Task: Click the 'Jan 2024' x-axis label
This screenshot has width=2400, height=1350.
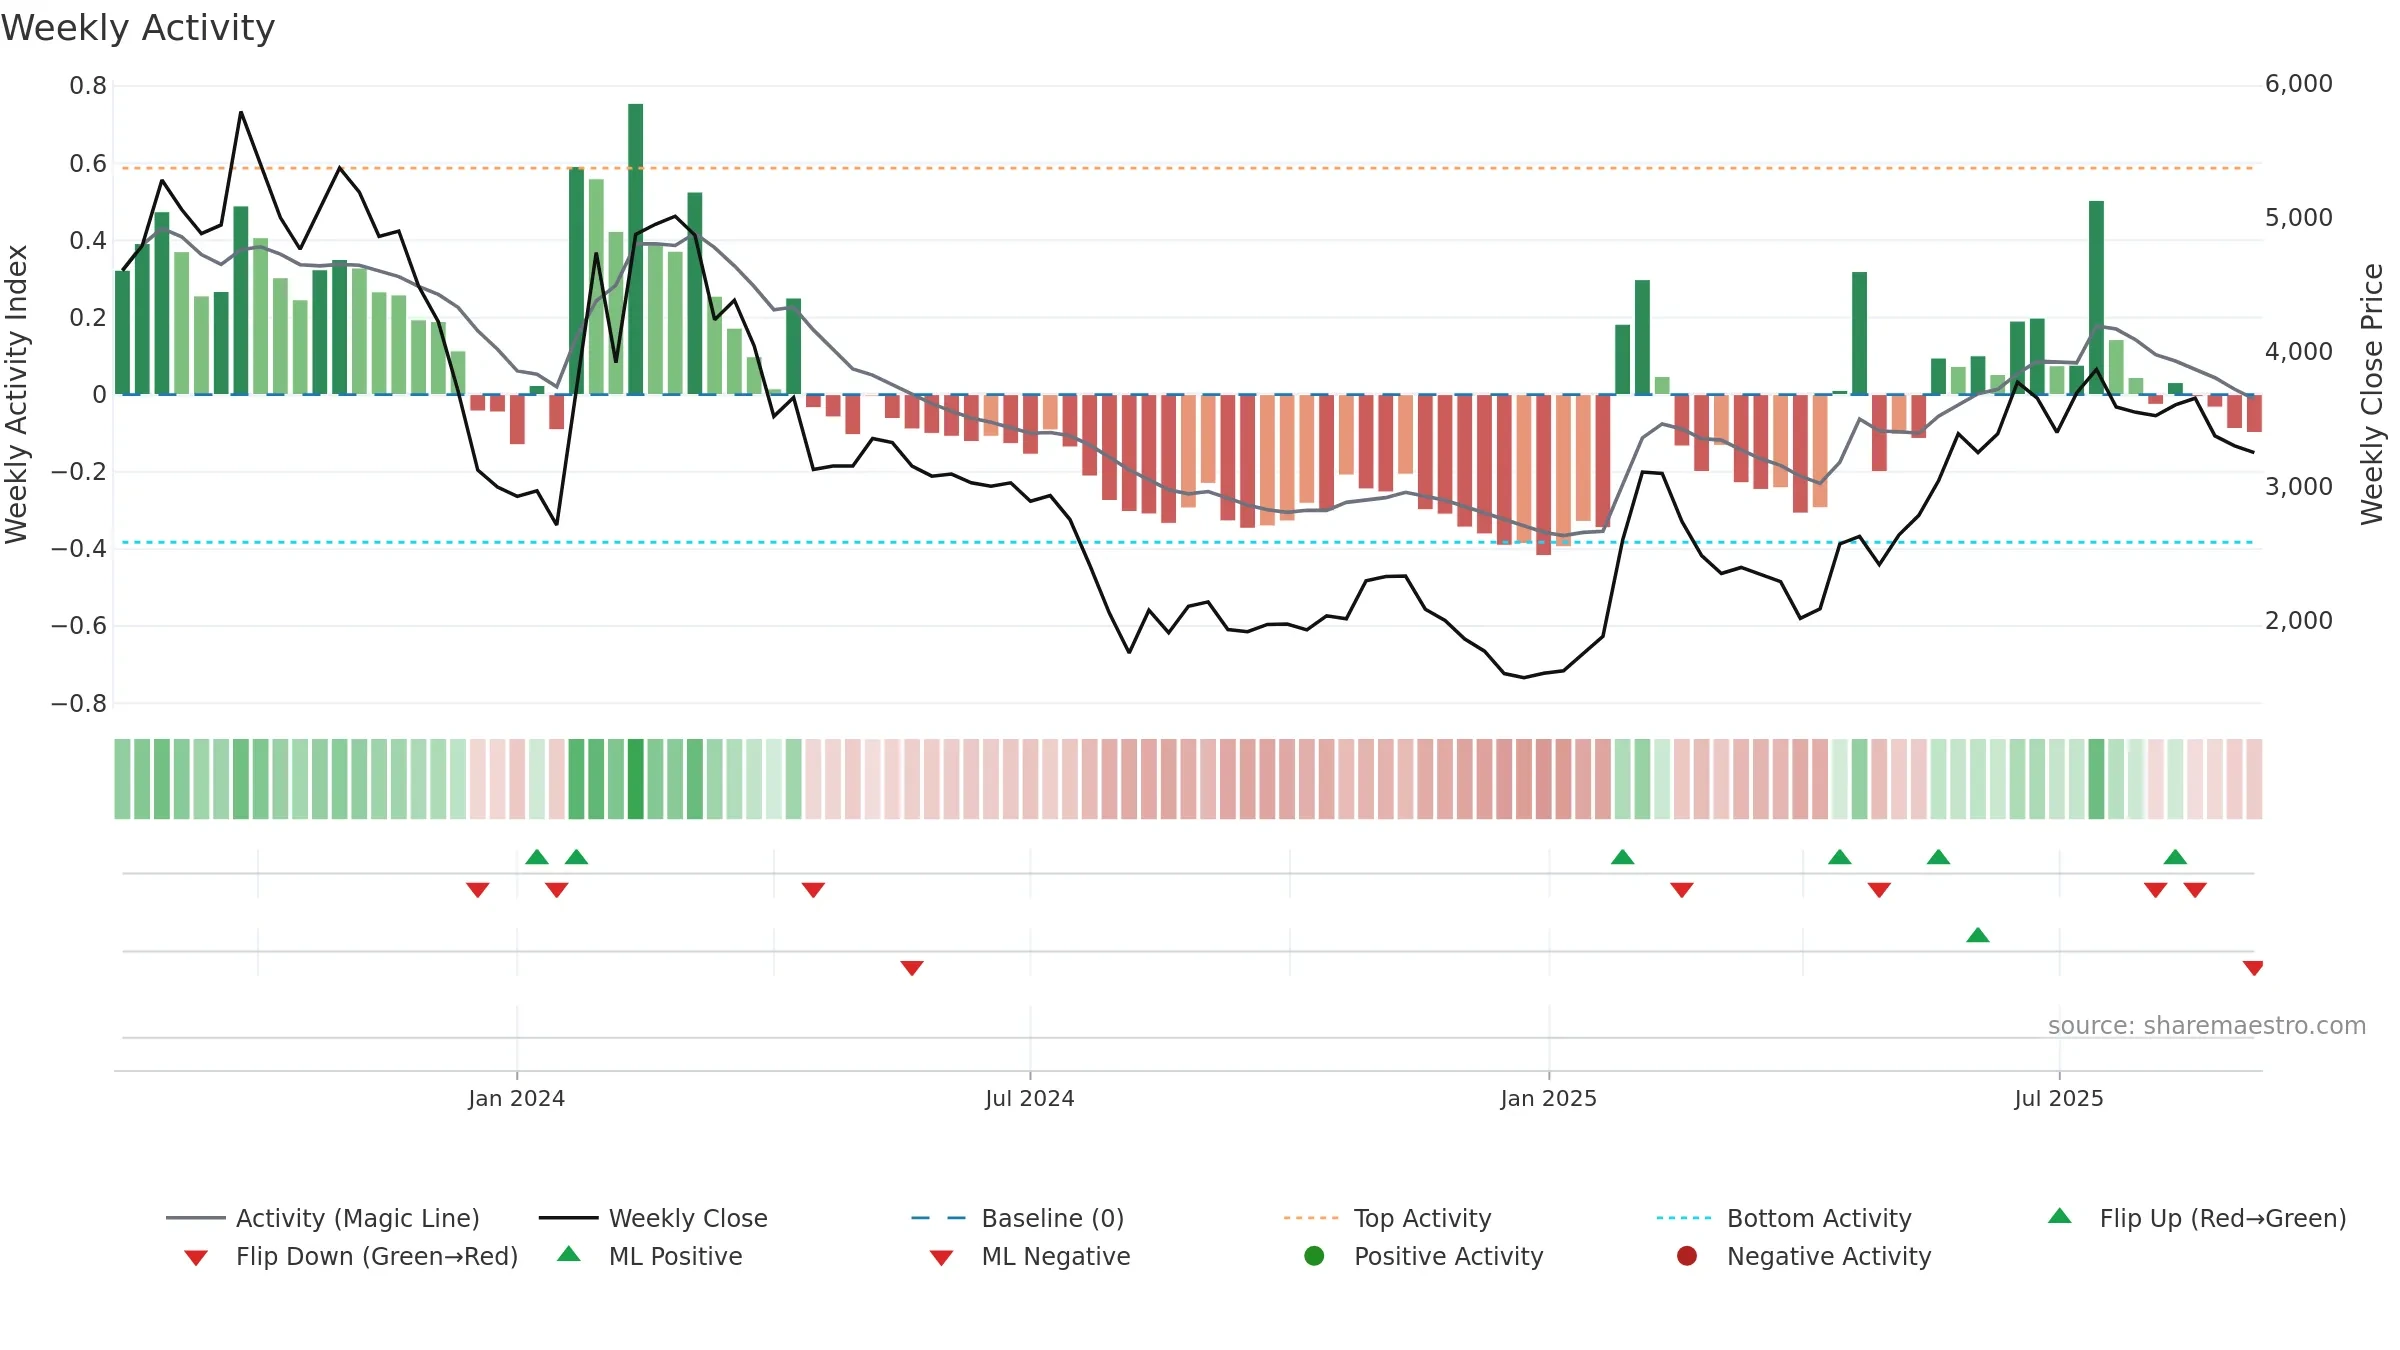Action: coord(516,1098)
